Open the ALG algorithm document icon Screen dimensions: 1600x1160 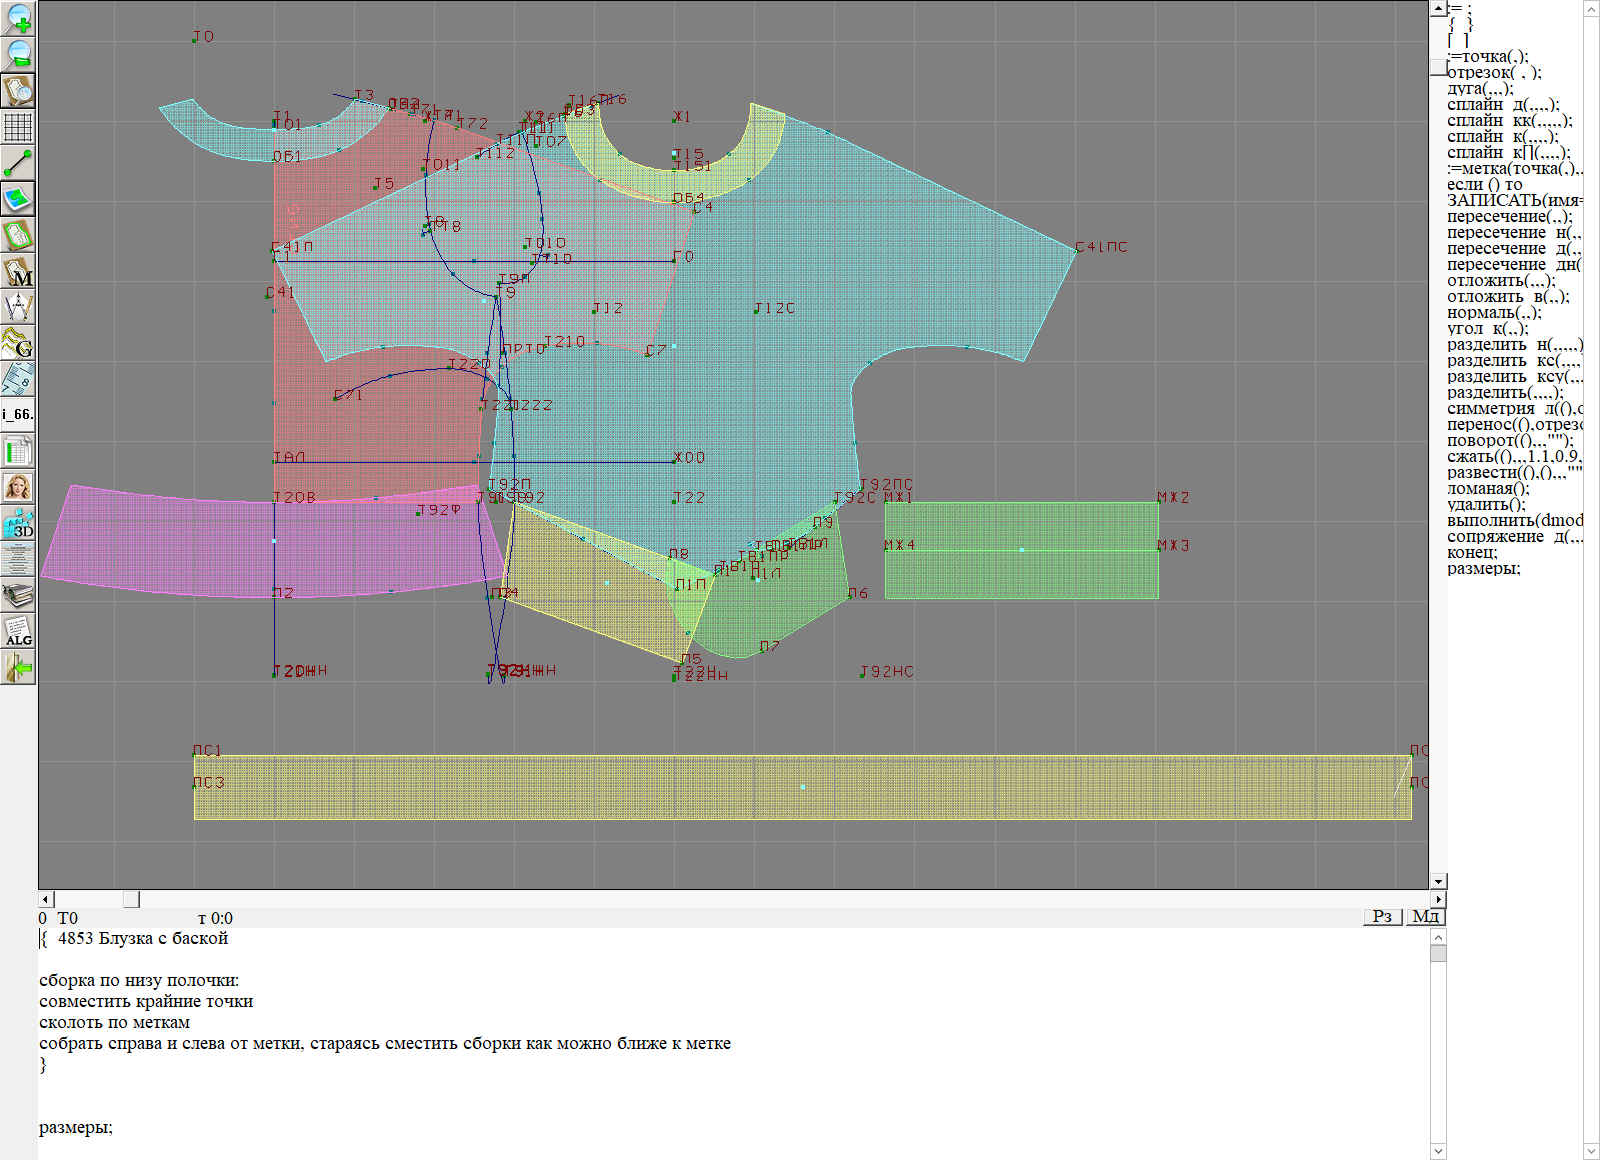pyautogui.click(x=18, y=631)
